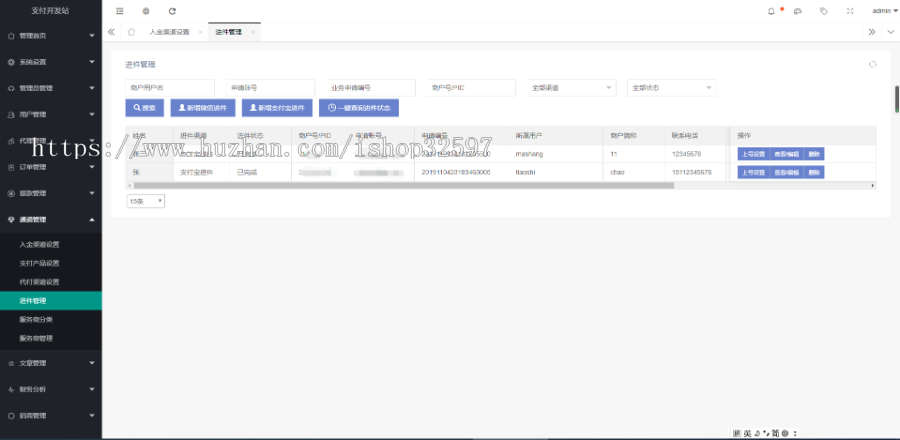
Task: Expand 系统设置 sidebar menu
Action: coord(51,62)
